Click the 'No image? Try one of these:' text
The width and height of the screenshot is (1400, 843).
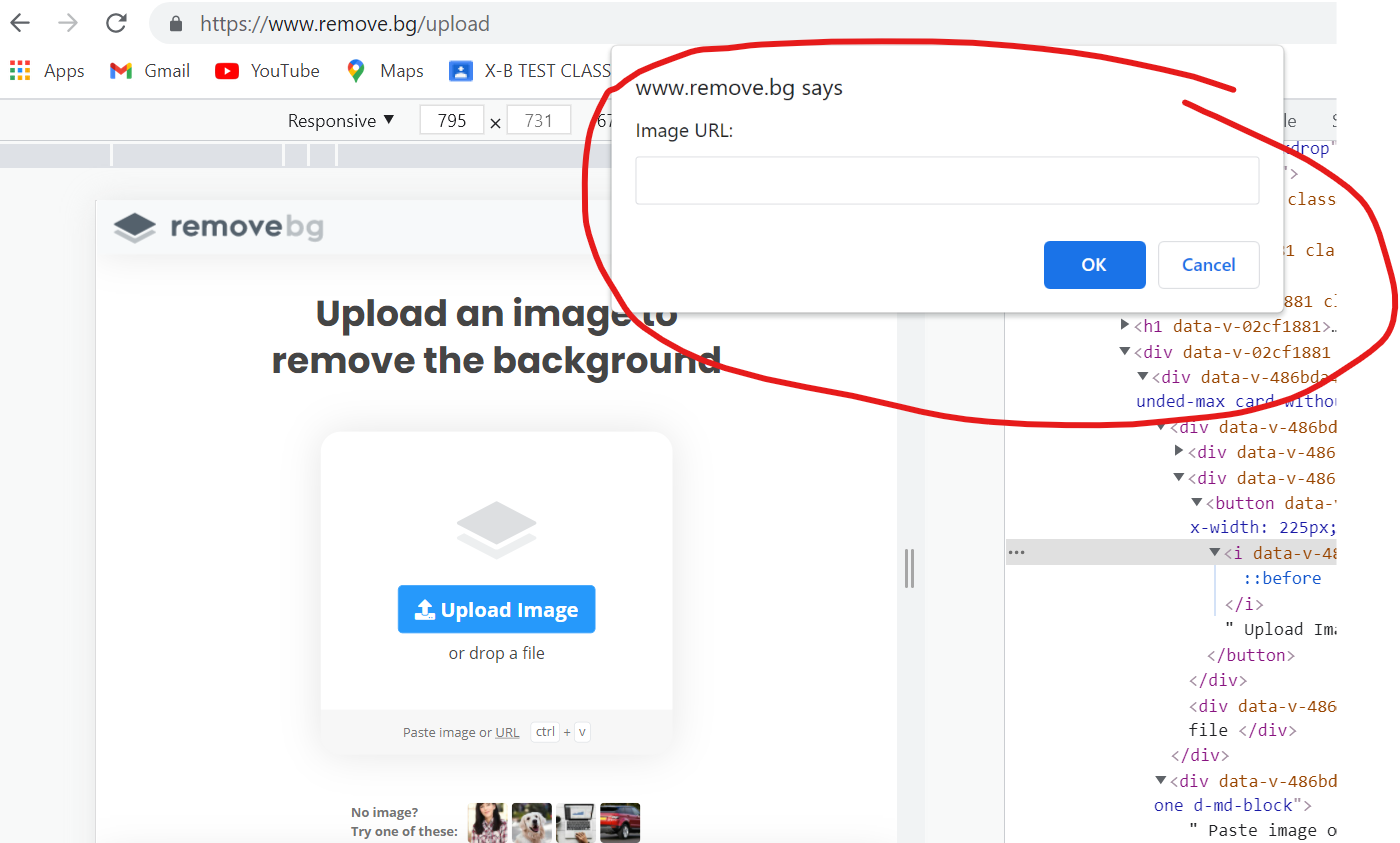click(x=404, y=822)
